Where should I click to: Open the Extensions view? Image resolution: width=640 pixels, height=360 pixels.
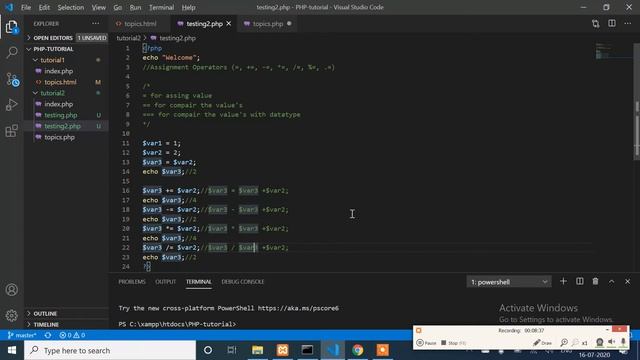tap(12, 131)
